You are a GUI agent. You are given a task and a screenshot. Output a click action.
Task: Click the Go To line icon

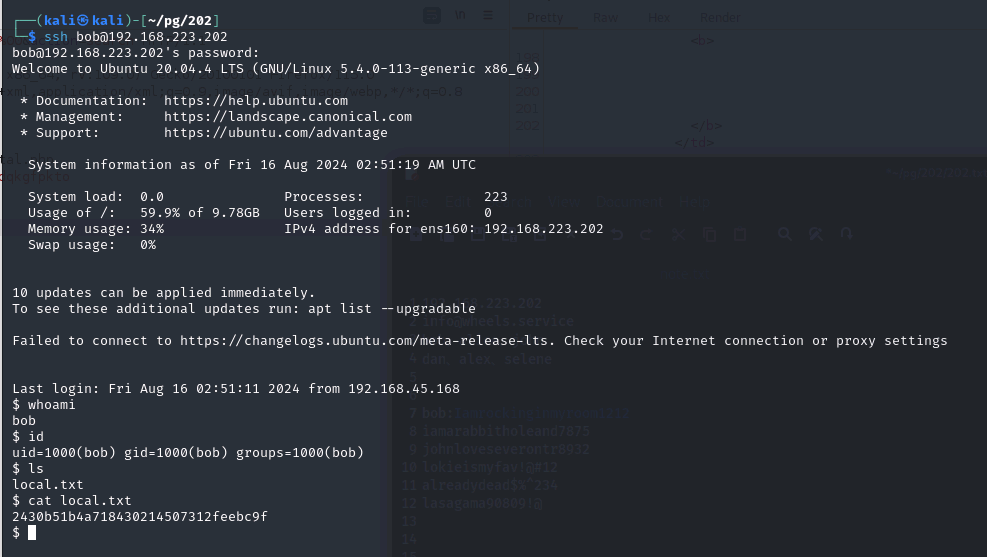coord(847,235)
